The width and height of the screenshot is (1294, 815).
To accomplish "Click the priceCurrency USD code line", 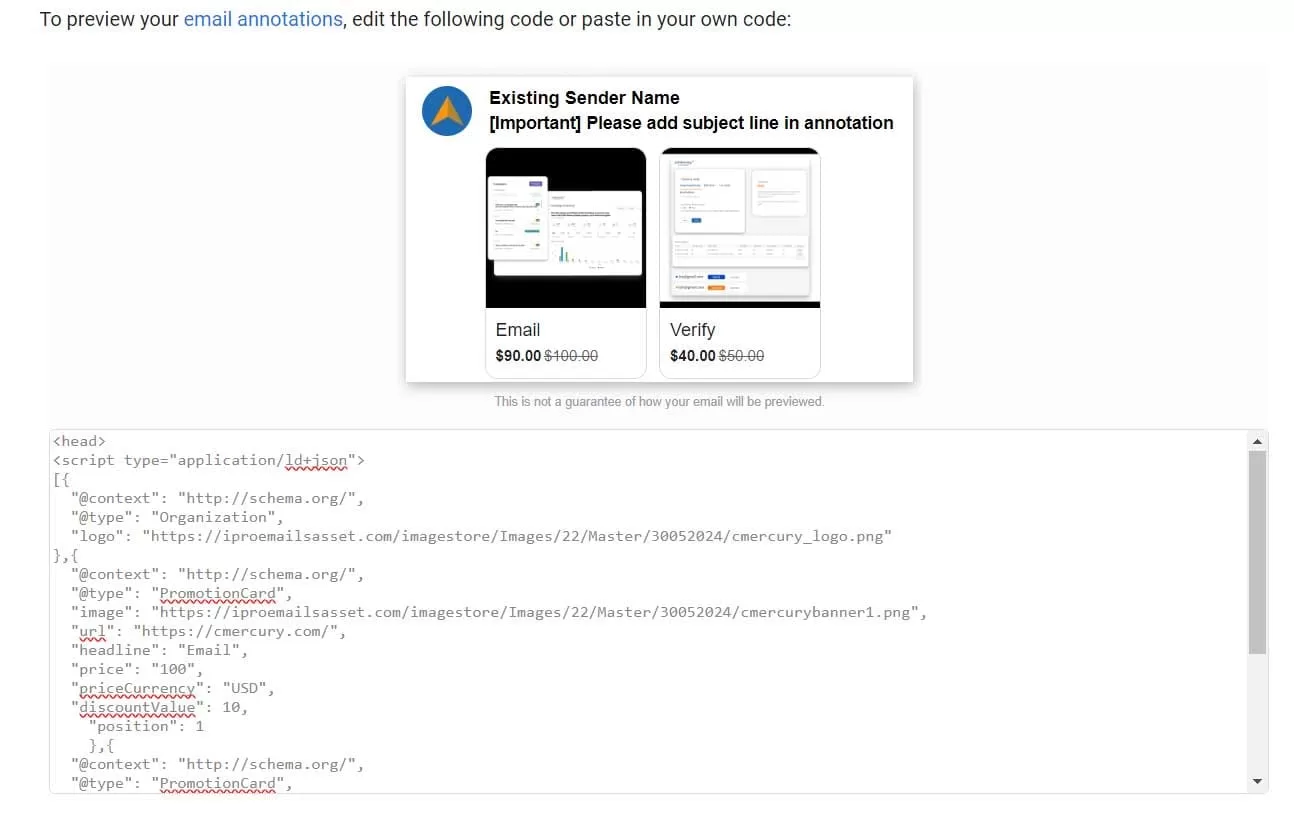I will pos(172,688).
